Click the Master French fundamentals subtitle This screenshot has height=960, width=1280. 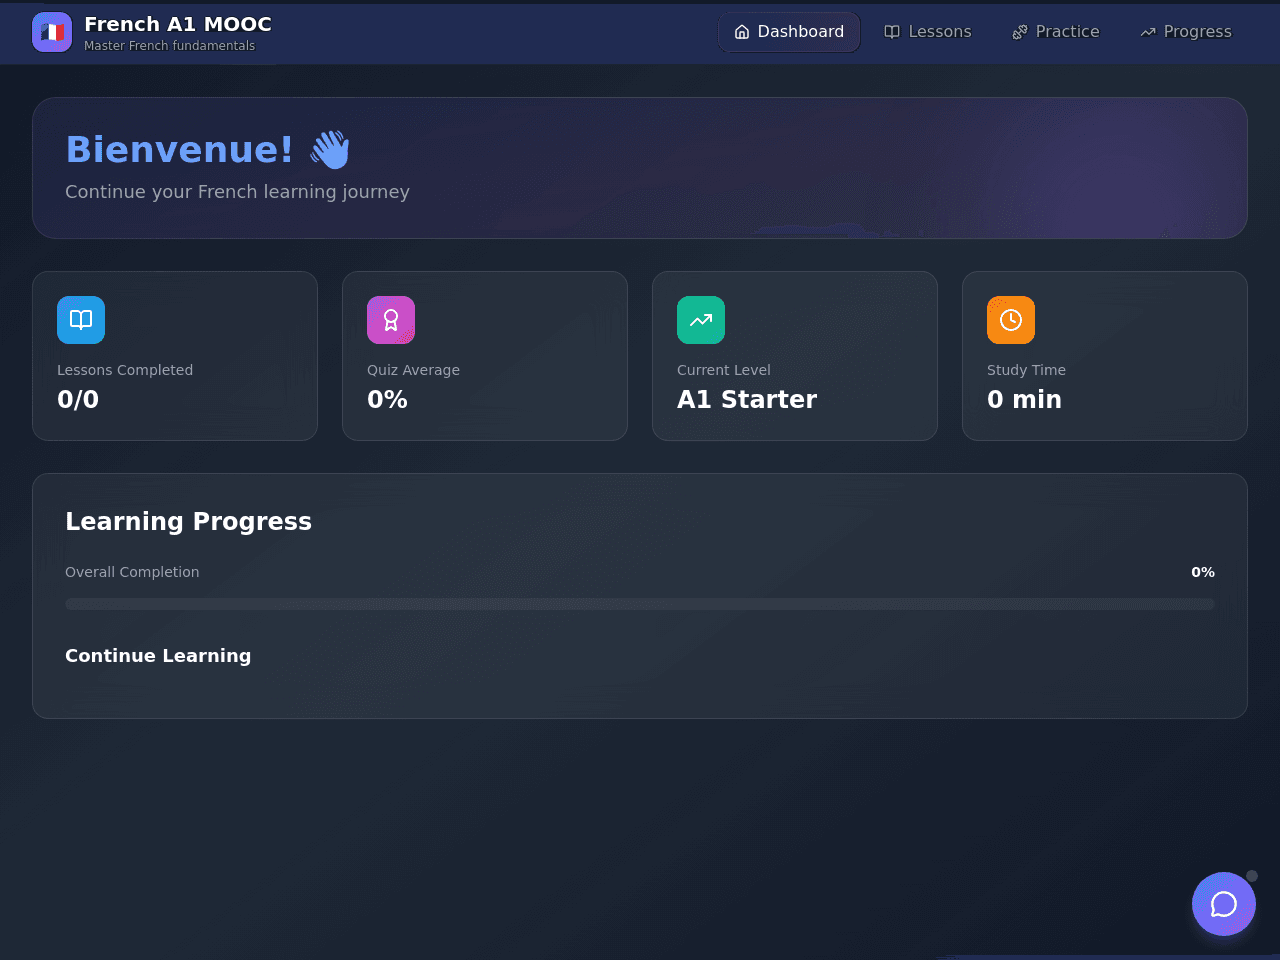169,46
